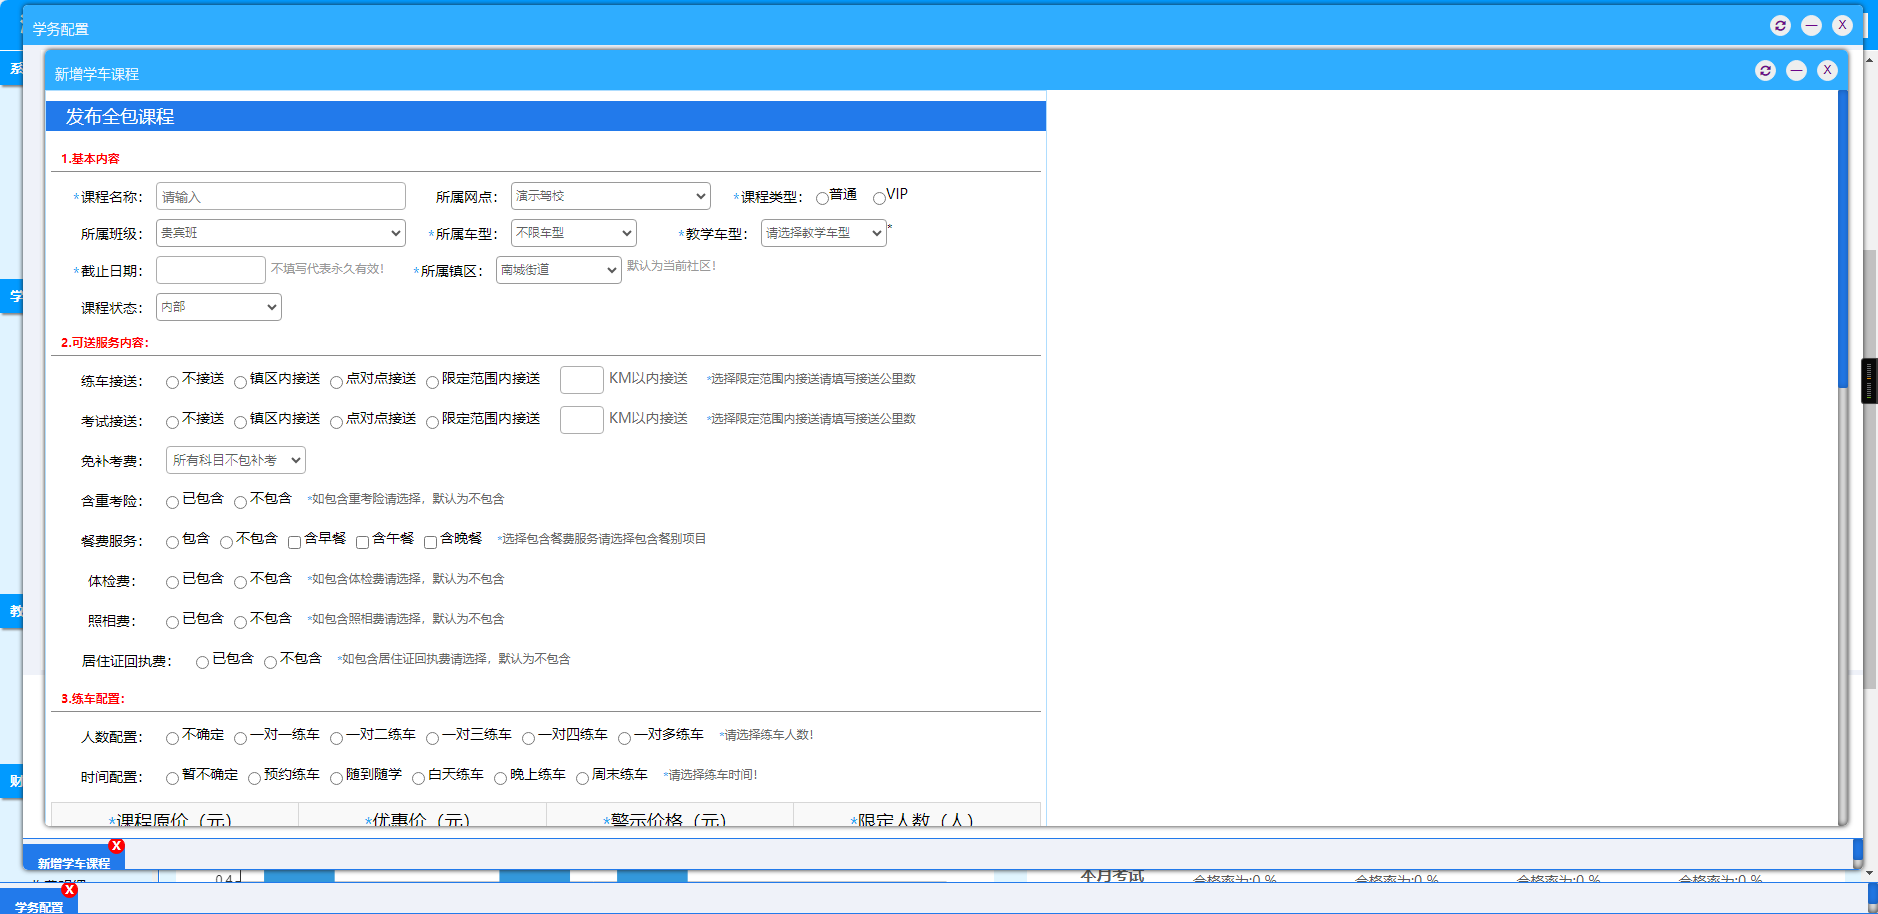Enable the 含早餐 meal option

294,541
